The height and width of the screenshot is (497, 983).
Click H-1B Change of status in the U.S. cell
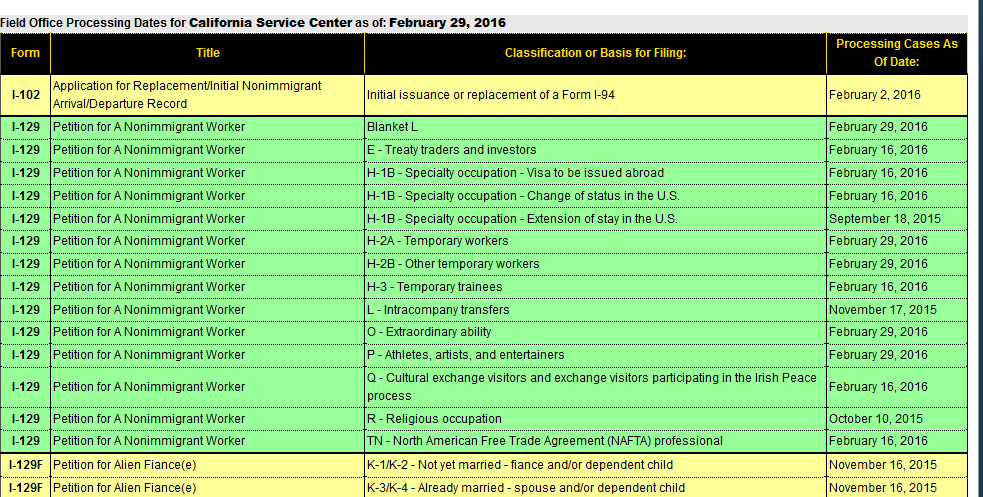coord(595,196)
